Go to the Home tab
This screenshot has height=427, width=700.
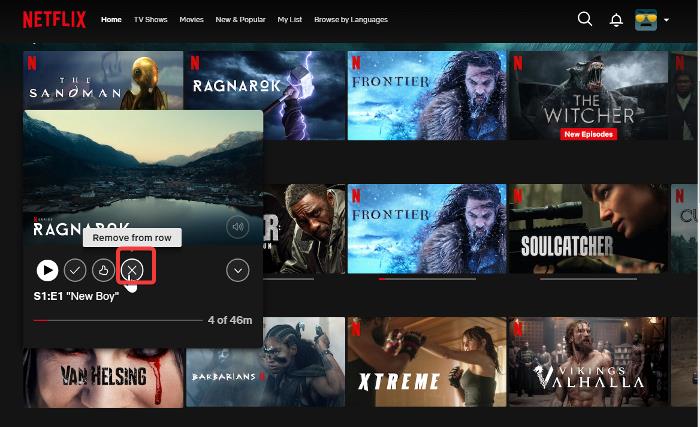tap(111, 20)
